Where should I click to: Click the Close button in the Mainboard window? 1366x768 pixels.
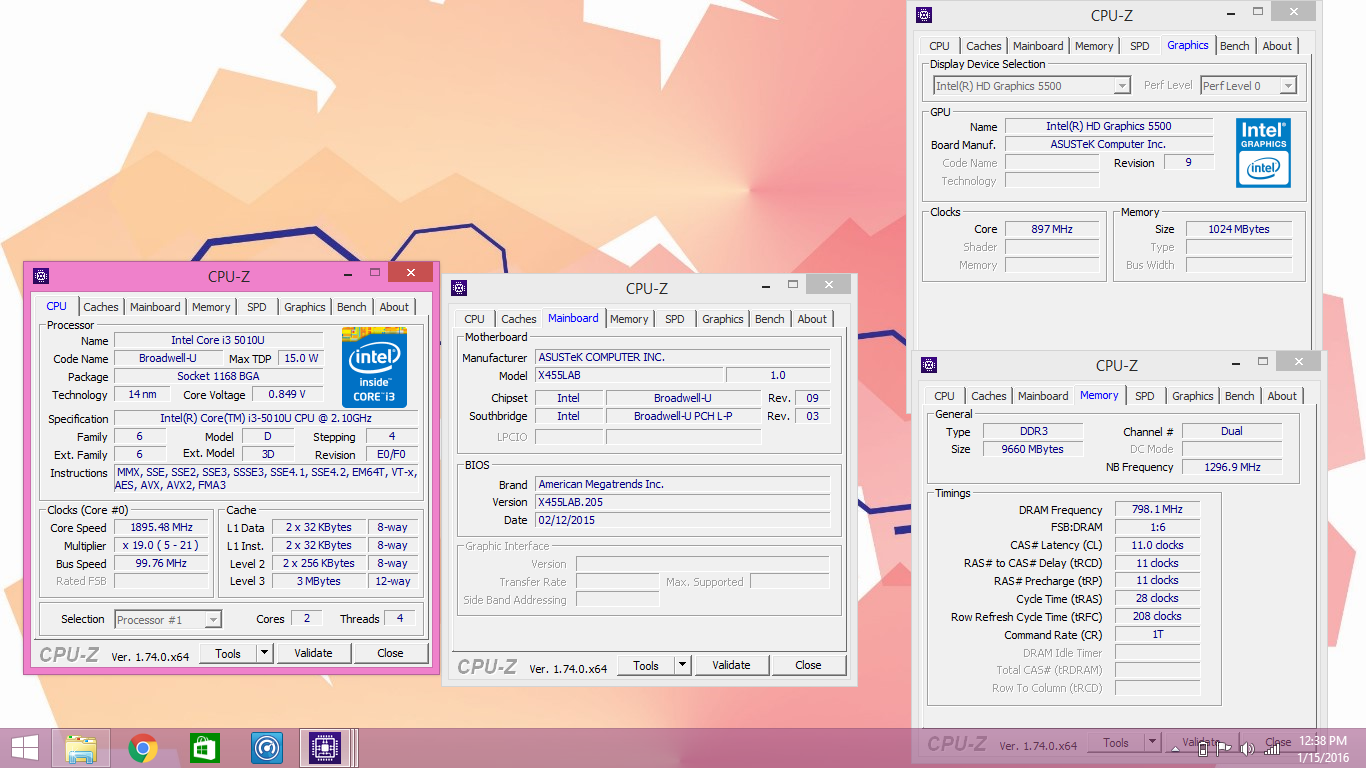point(809,665)
